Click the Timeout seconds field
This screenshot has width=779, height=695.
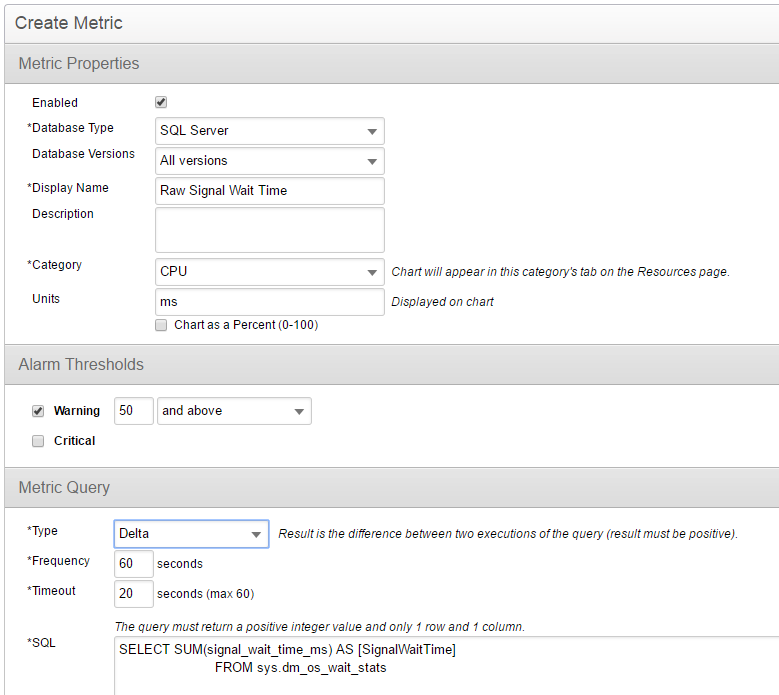point(134,594)
